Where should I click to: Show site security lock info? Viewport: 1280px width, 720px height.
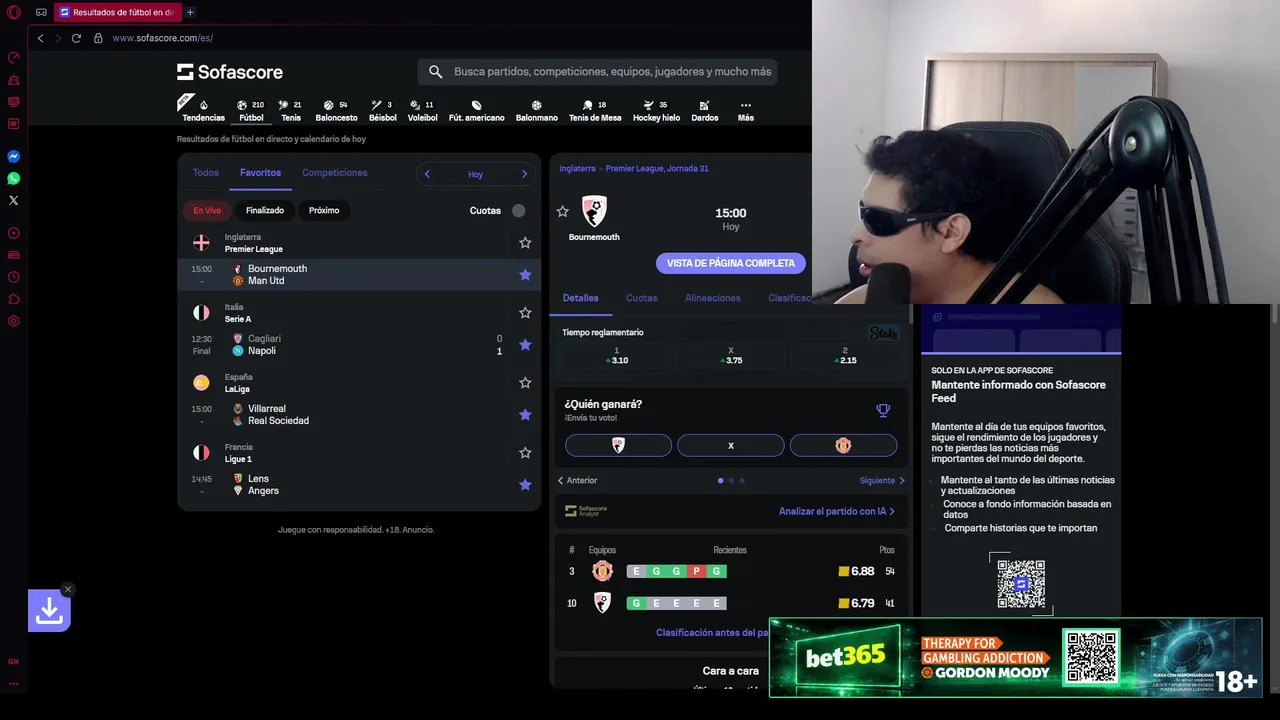click(x=98, y=38)
